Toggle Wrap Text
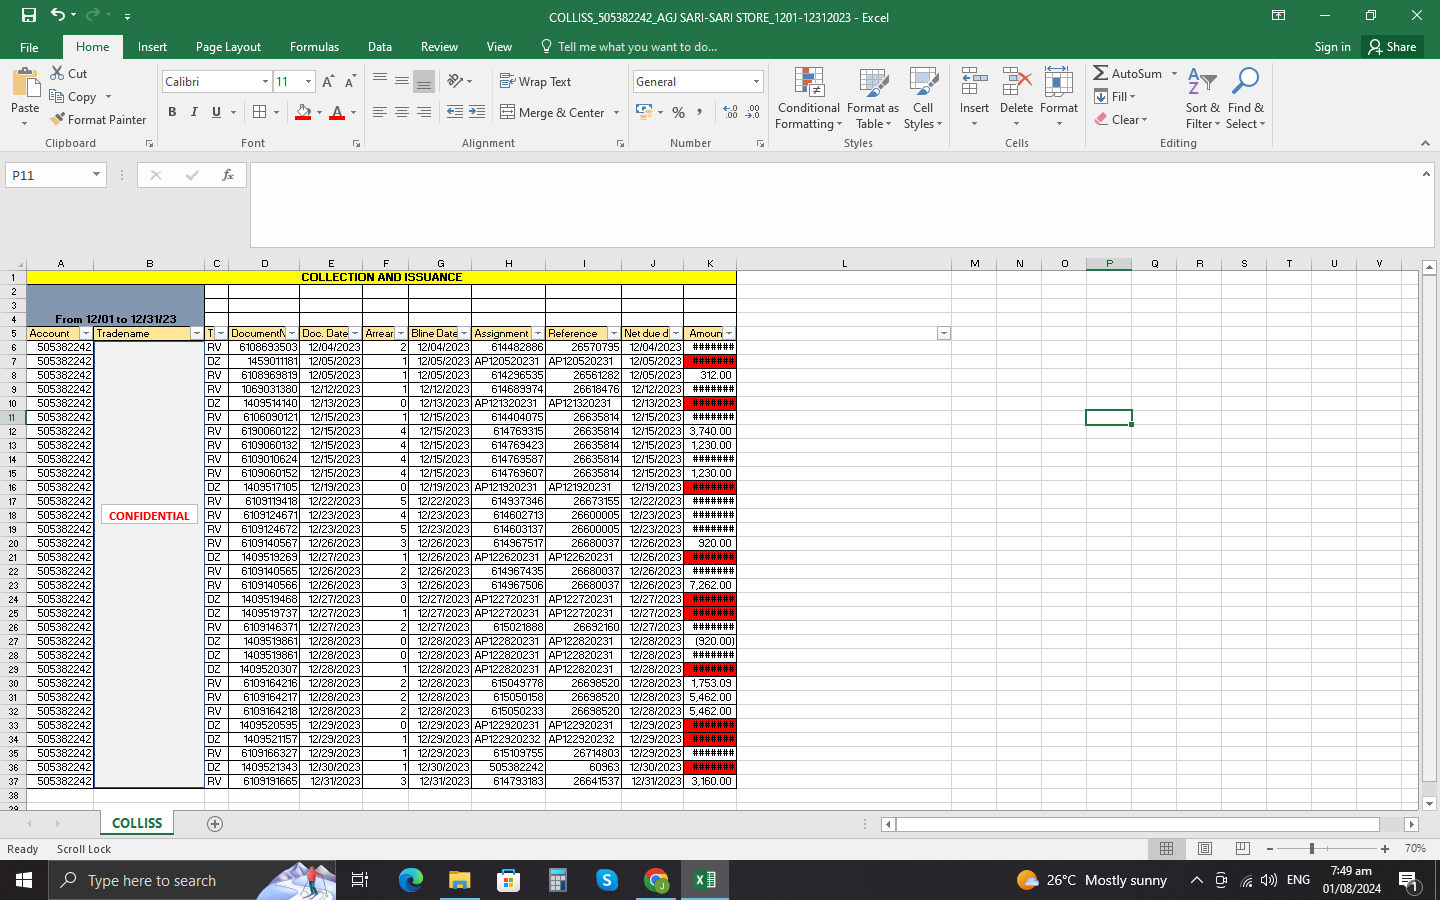Screen dimensions: 1440x900 point(536,82)
